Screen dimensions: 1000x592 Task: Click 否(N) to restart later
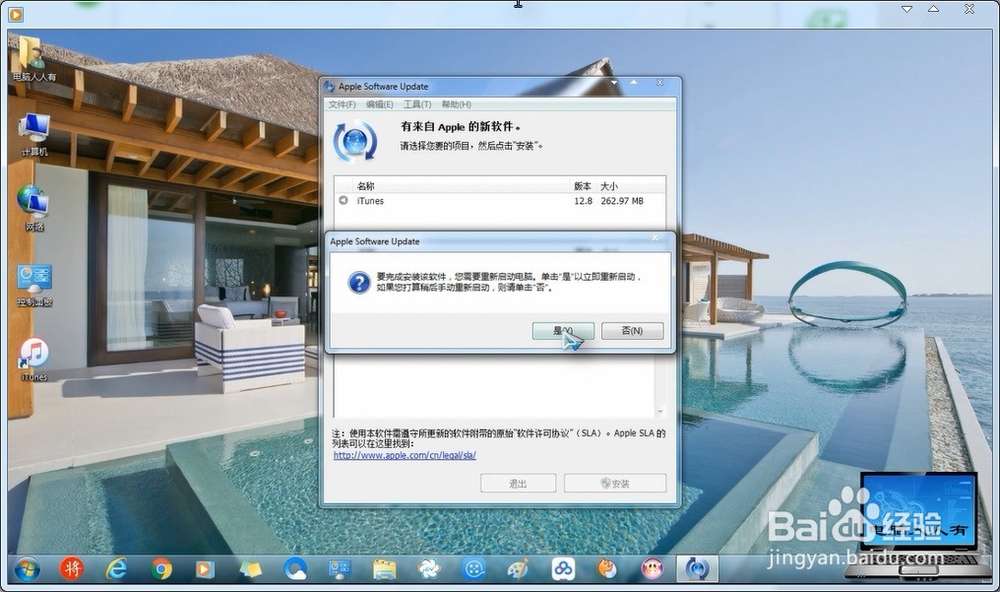pyautogui.click(x=632, y=330)
